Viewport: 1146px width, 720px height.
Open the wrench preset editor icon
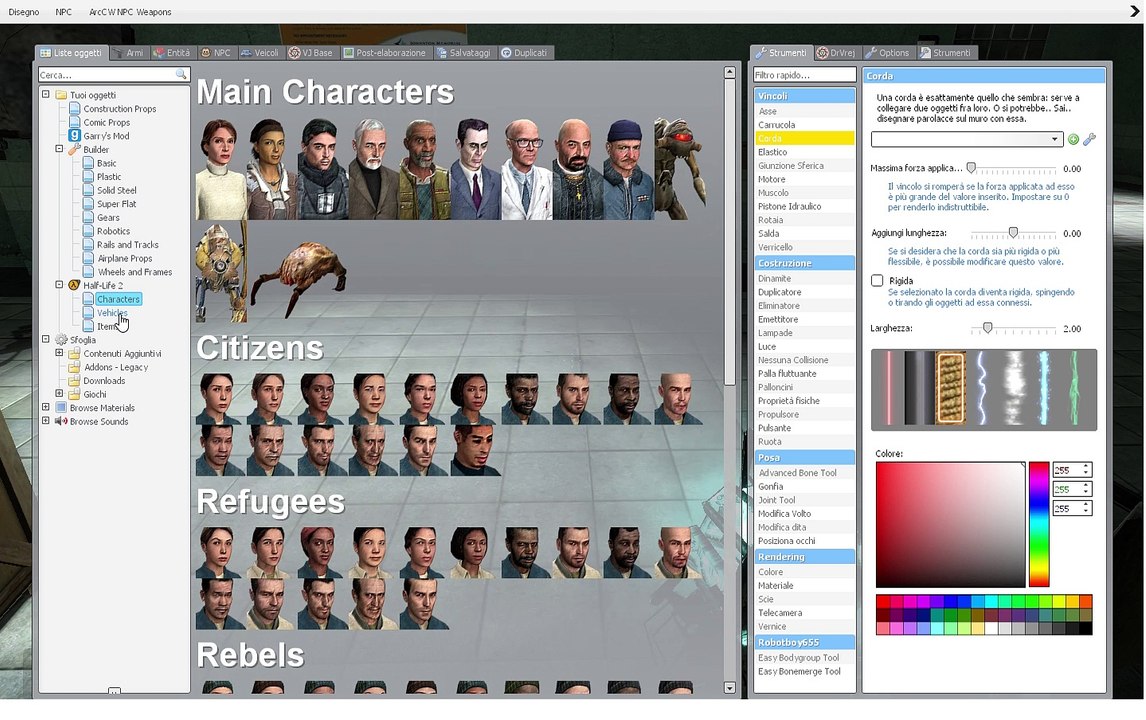(x=1089, y=140)
